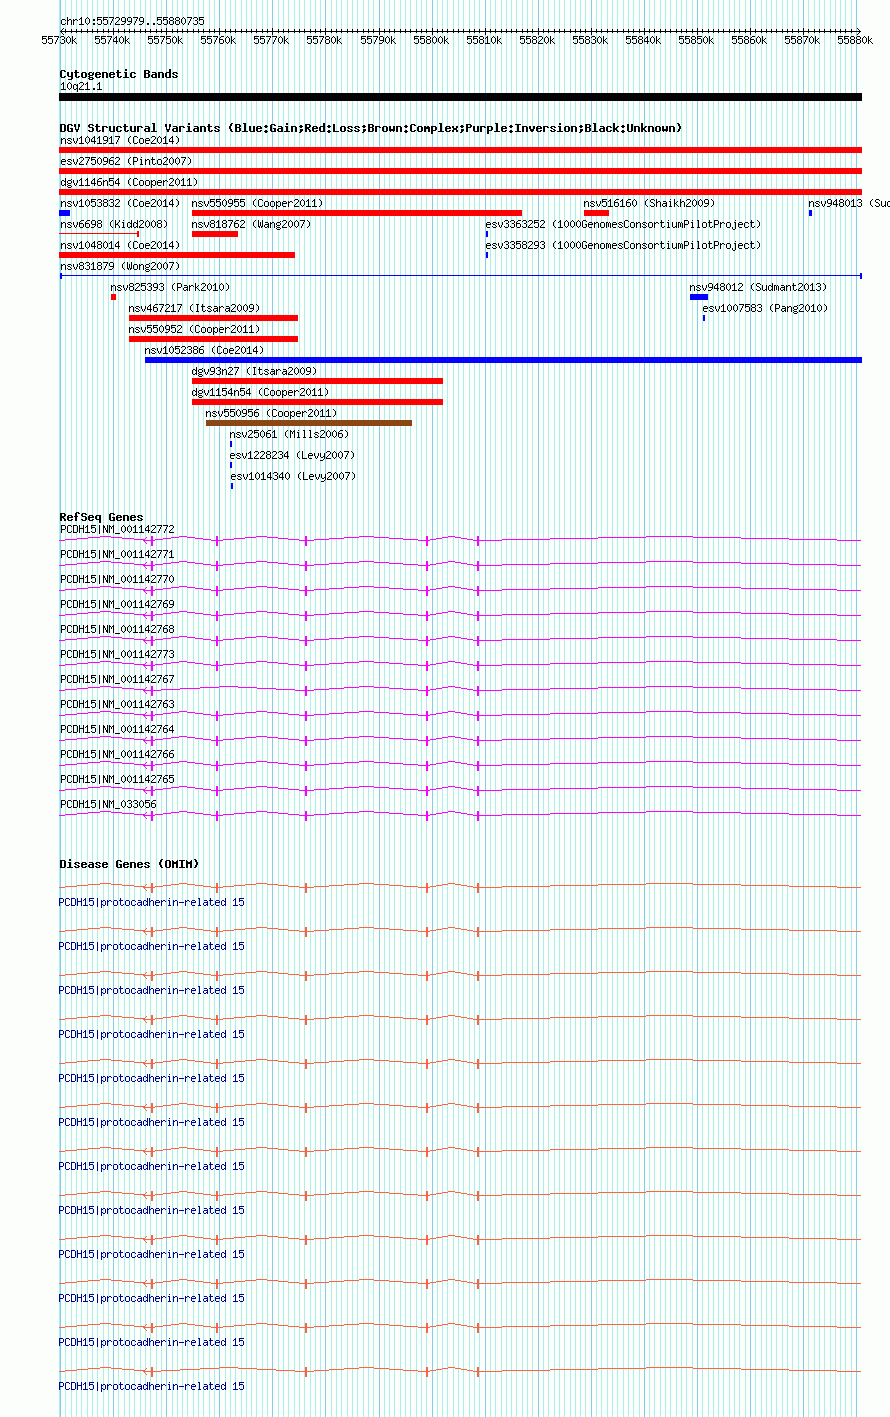Viewport: 890px width, 1417px height.
Task: Click the black 10q21.1 cytogenetic band bar
Action: point(460,97)
